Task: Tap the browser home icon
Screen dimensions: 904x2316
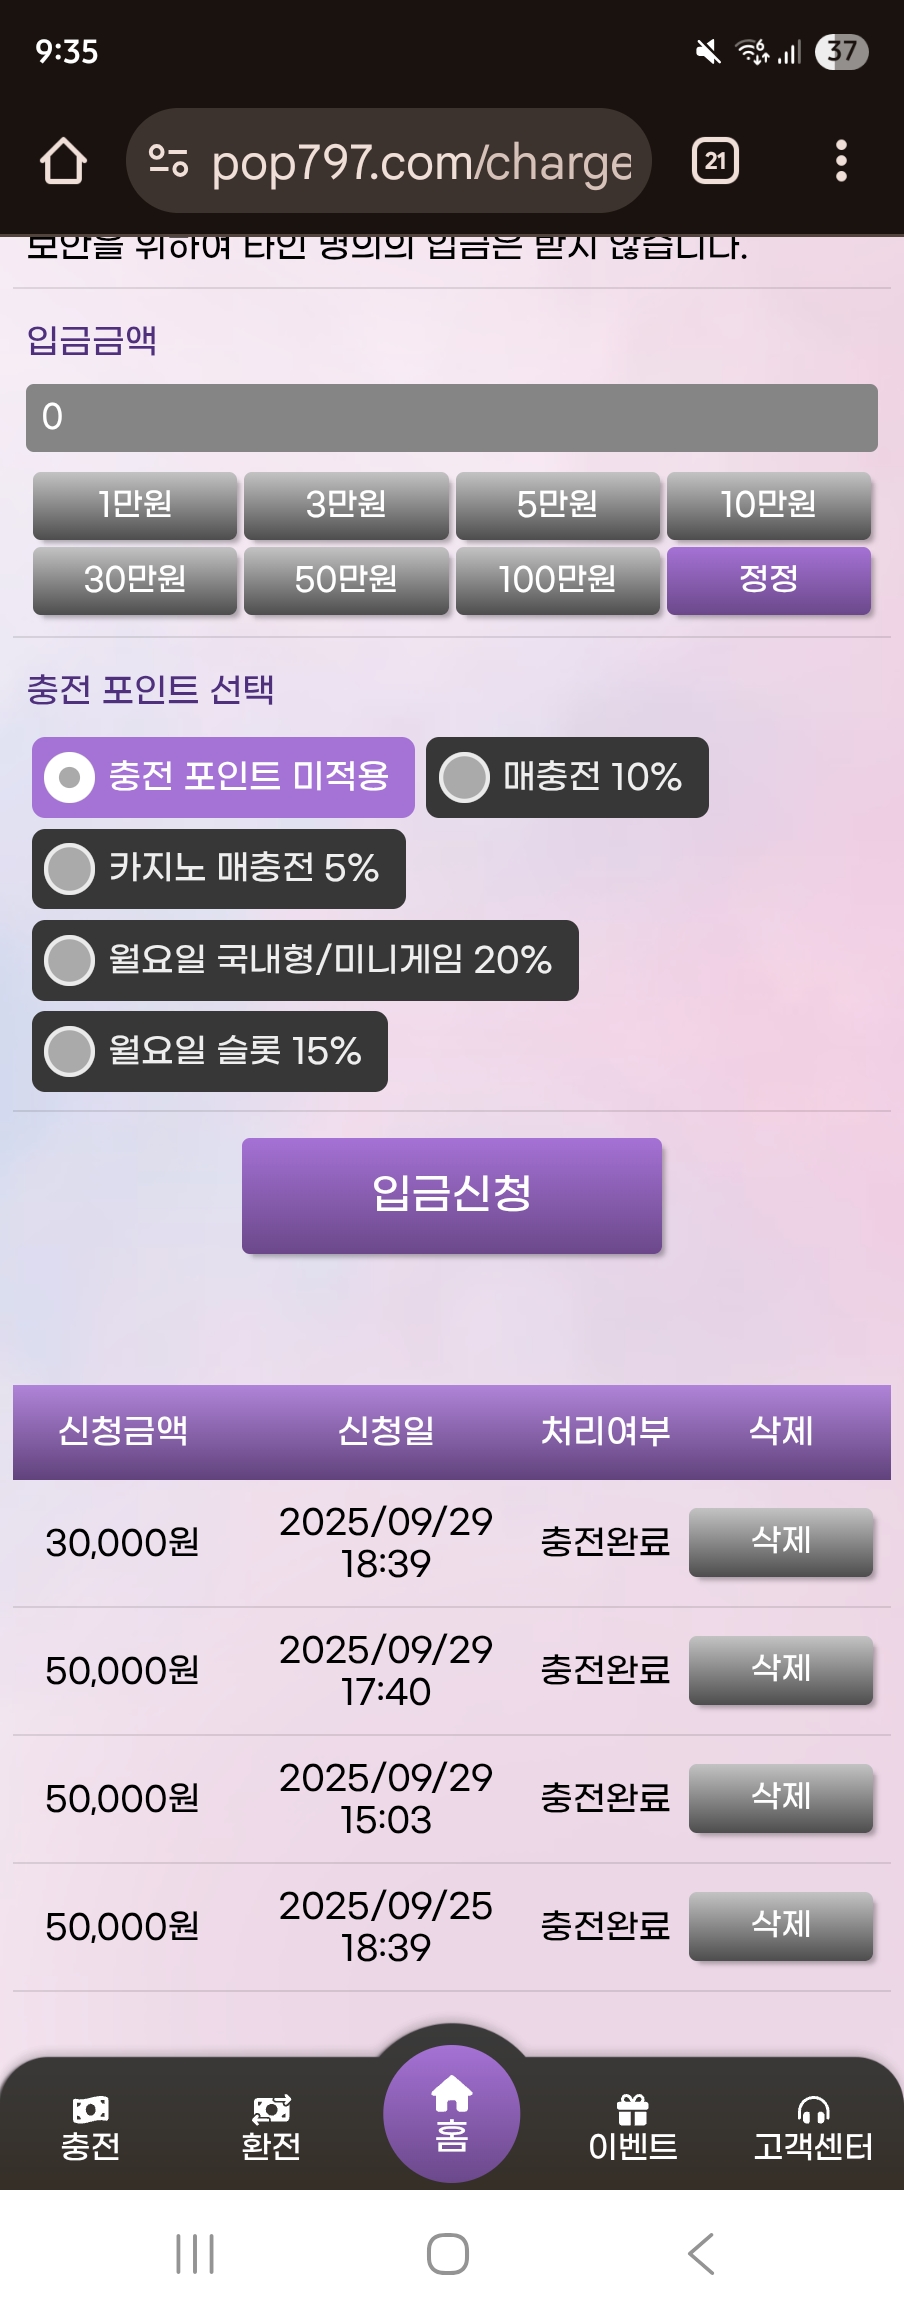Action: click(x=63, y=161)
